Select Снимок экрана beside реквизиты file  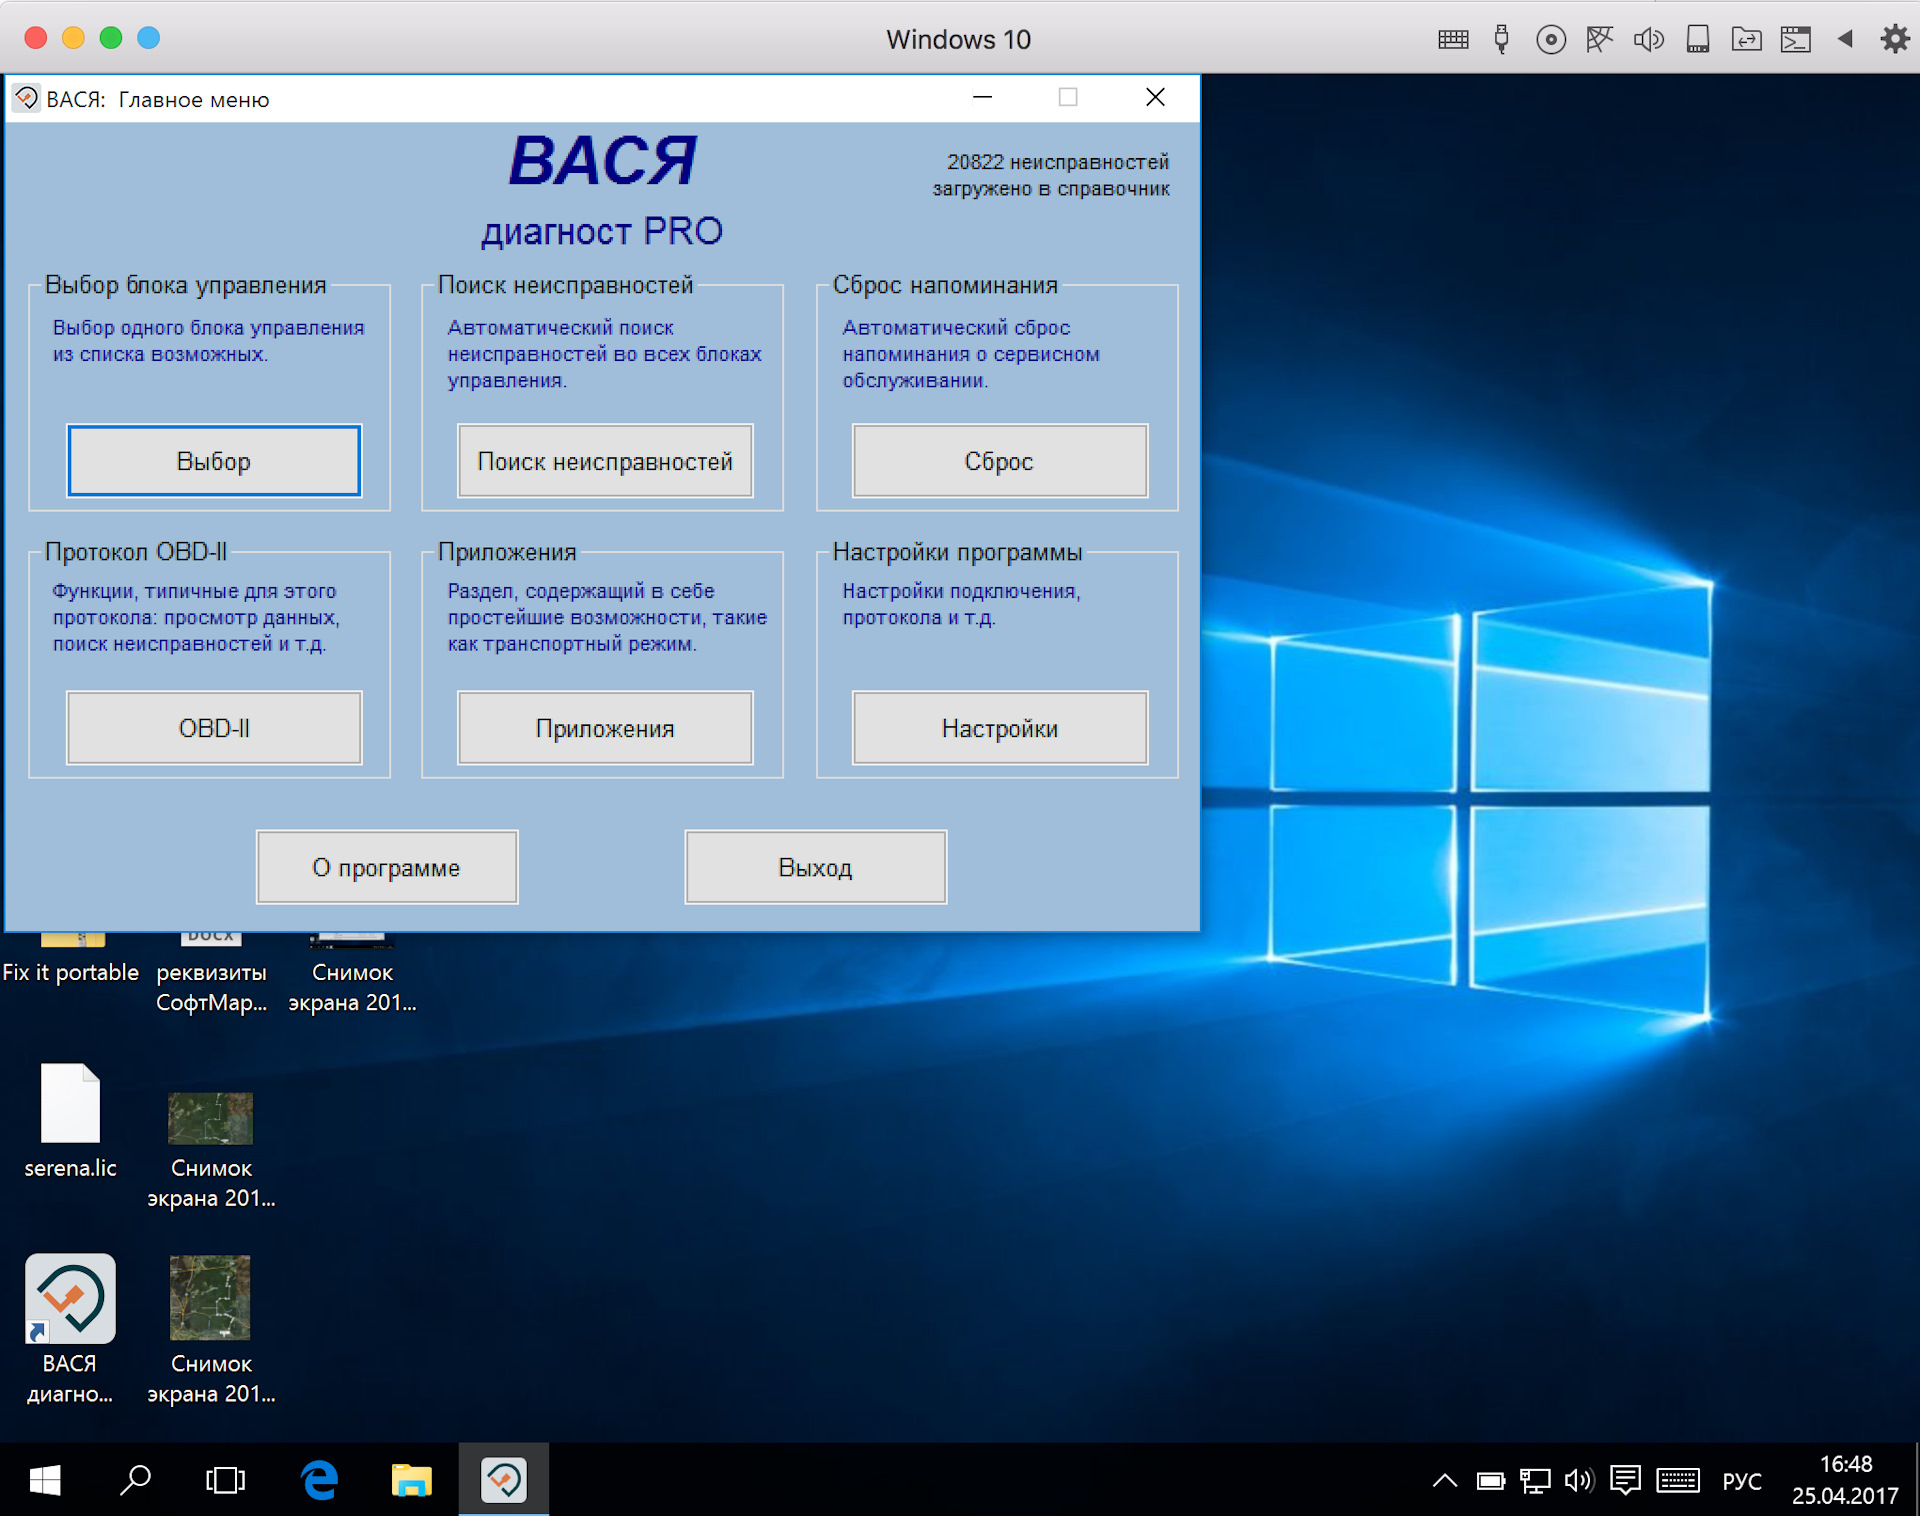(x=352, y=975)
